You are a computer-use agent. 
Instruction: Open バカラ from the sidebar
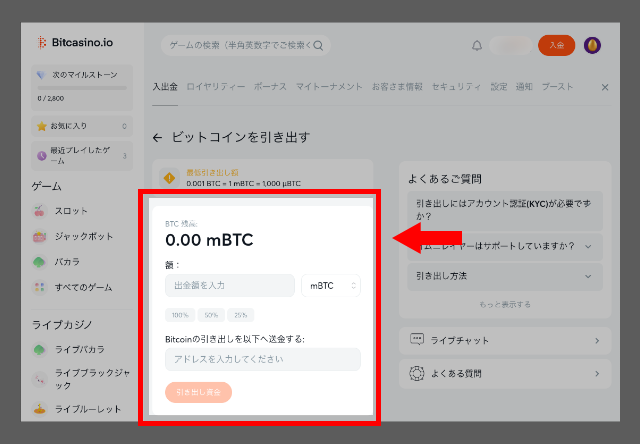coord(67,262)
